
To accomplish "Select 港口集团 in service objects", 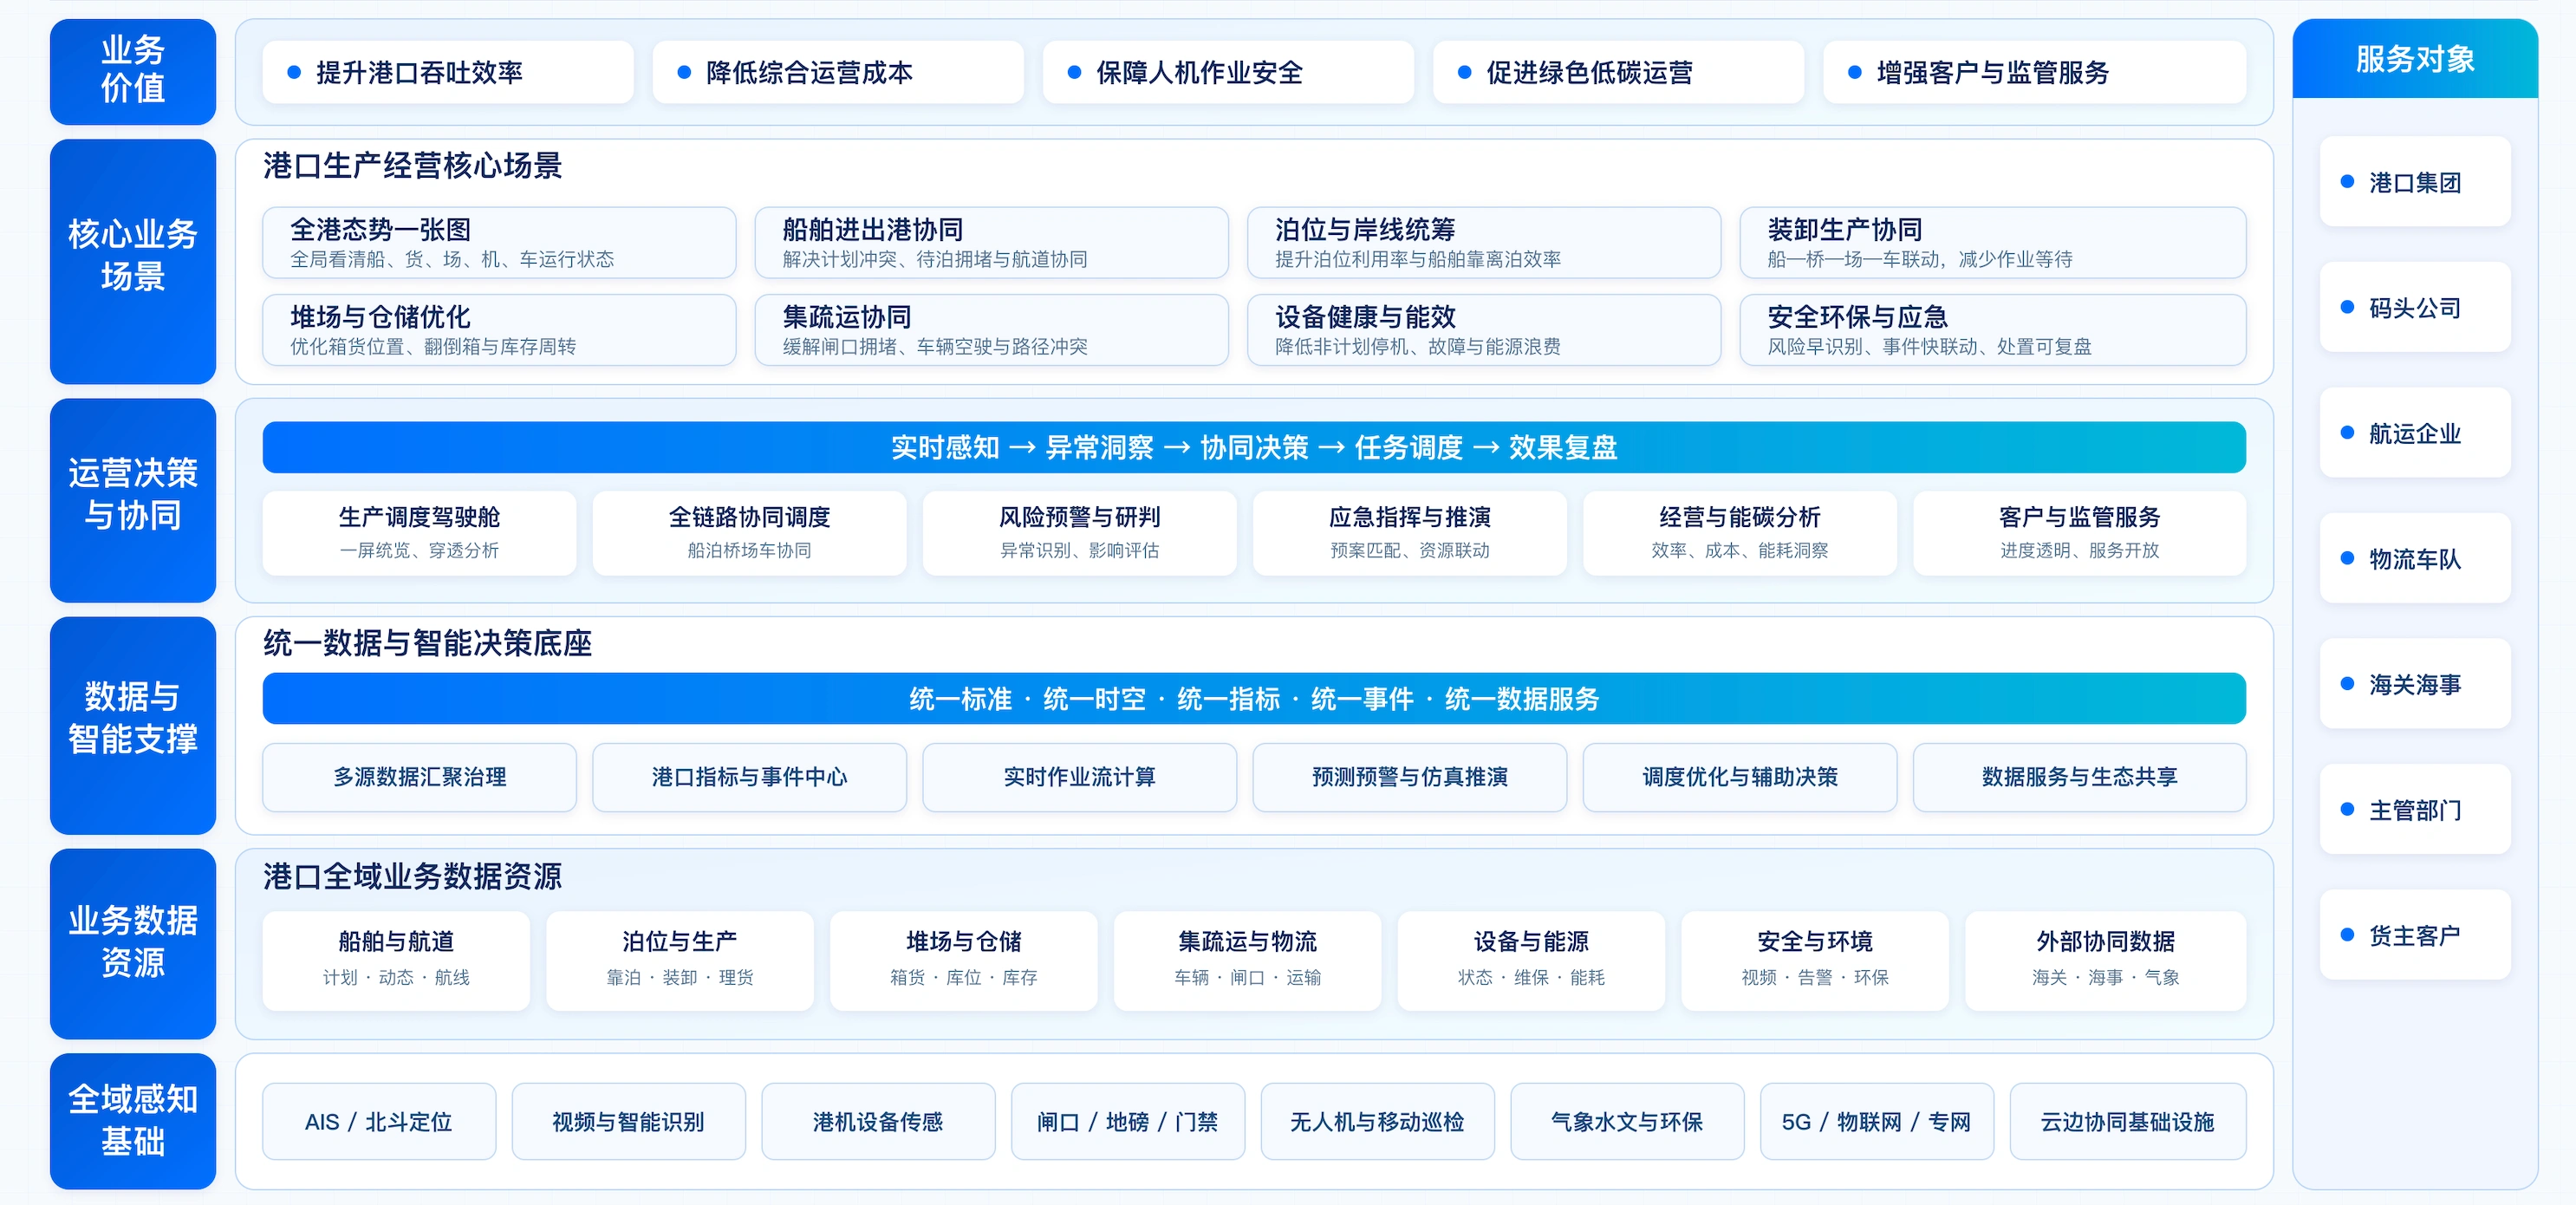I will click(2415, 182).
